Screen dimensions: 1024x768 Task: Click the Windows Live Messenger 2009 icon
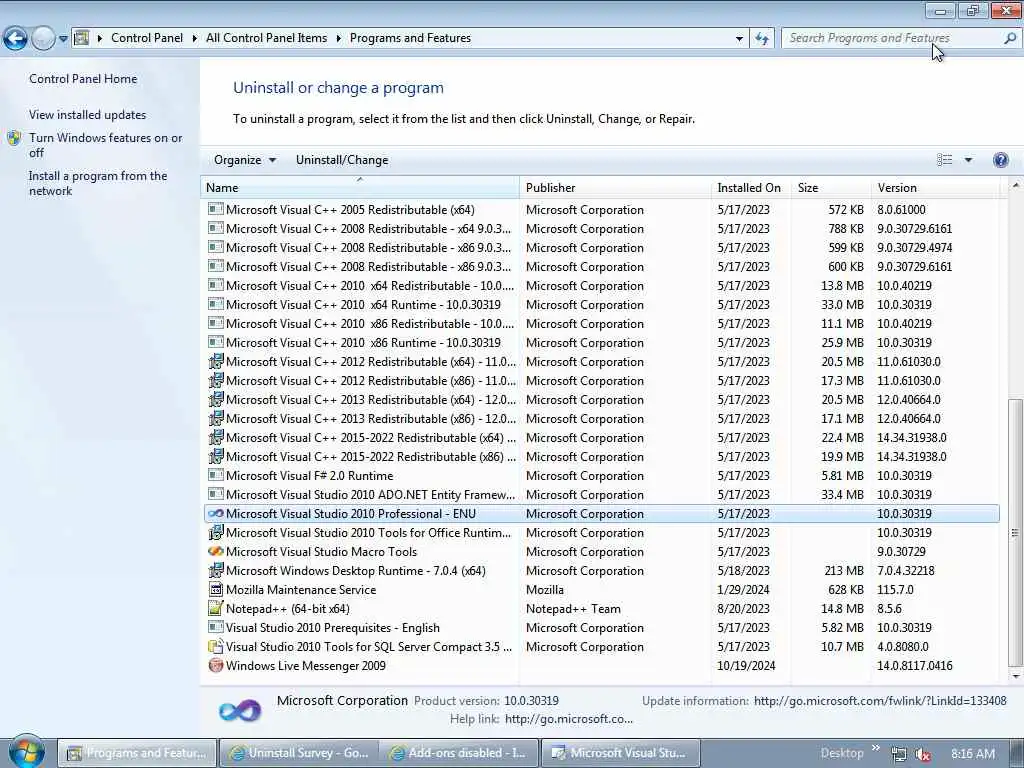pyautogui.click(x=216, y=665)
